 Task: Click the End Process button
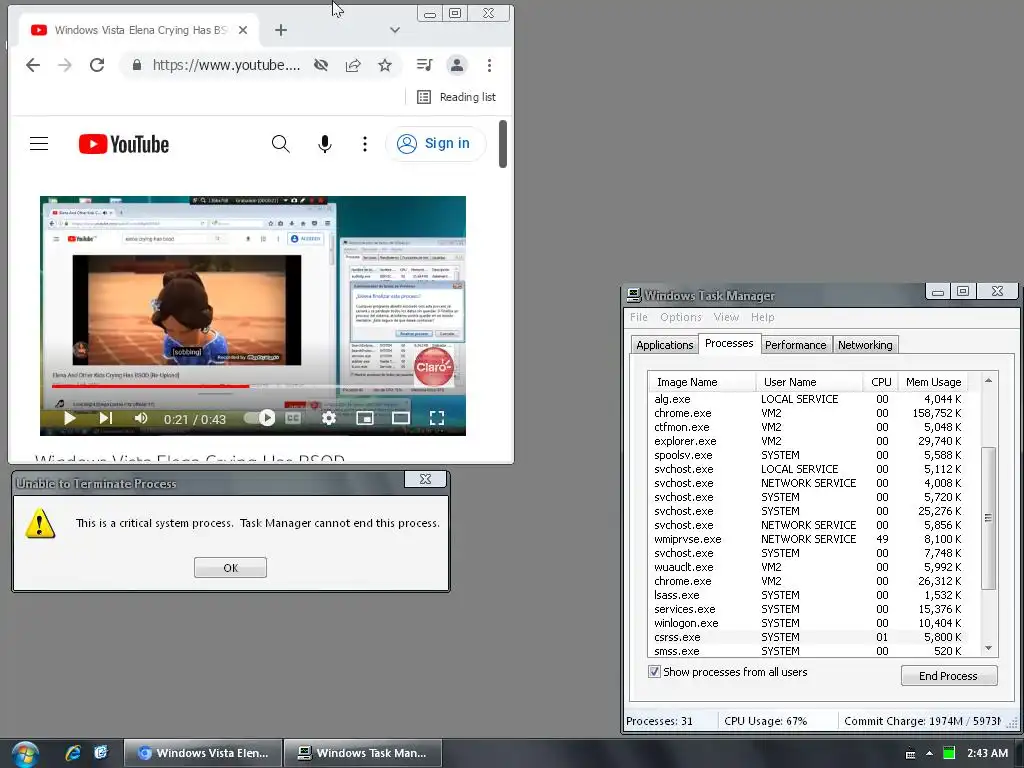948,676
